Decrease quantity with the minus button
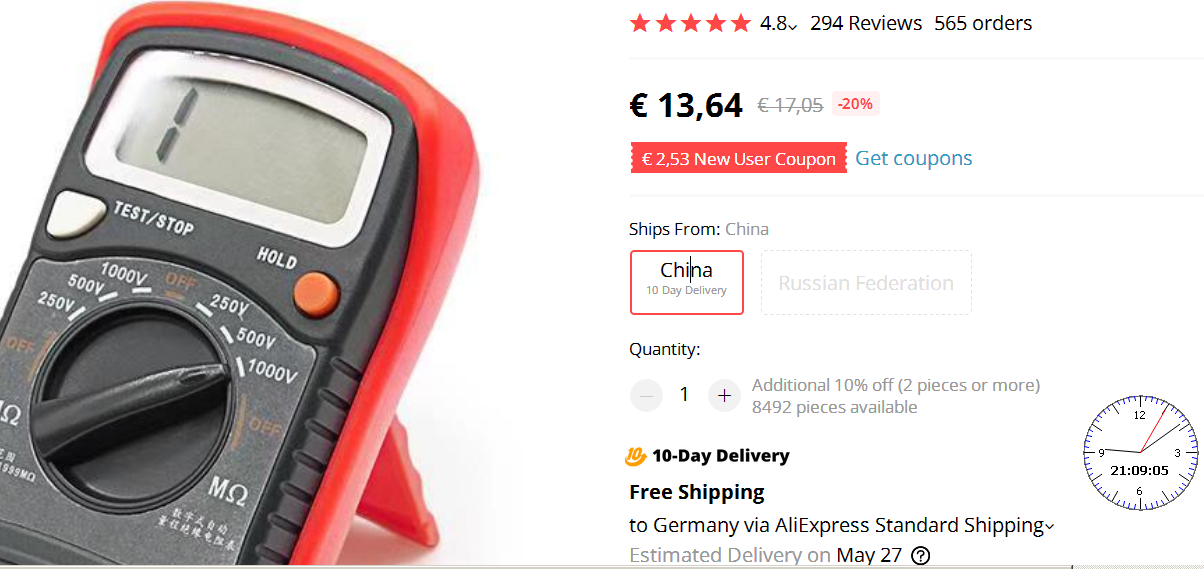Screen dimensions: 1204x569 coord(646,396)
